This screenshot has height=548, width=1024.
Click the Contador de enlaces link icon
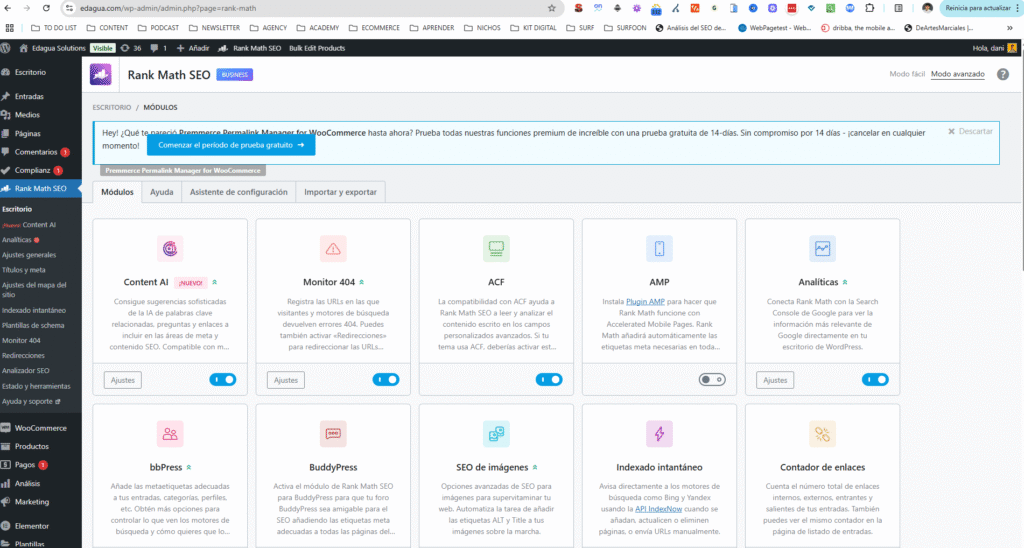pyautogui.click(x=822, y=433)
